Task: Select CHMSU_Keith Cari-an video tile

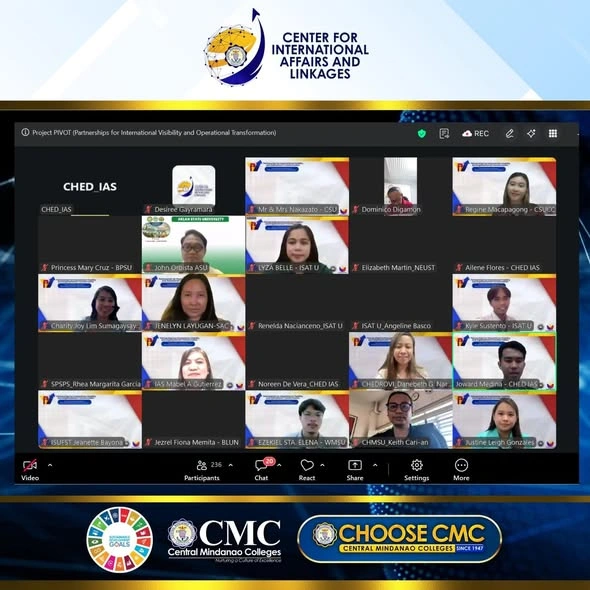Action: [400, 419]
